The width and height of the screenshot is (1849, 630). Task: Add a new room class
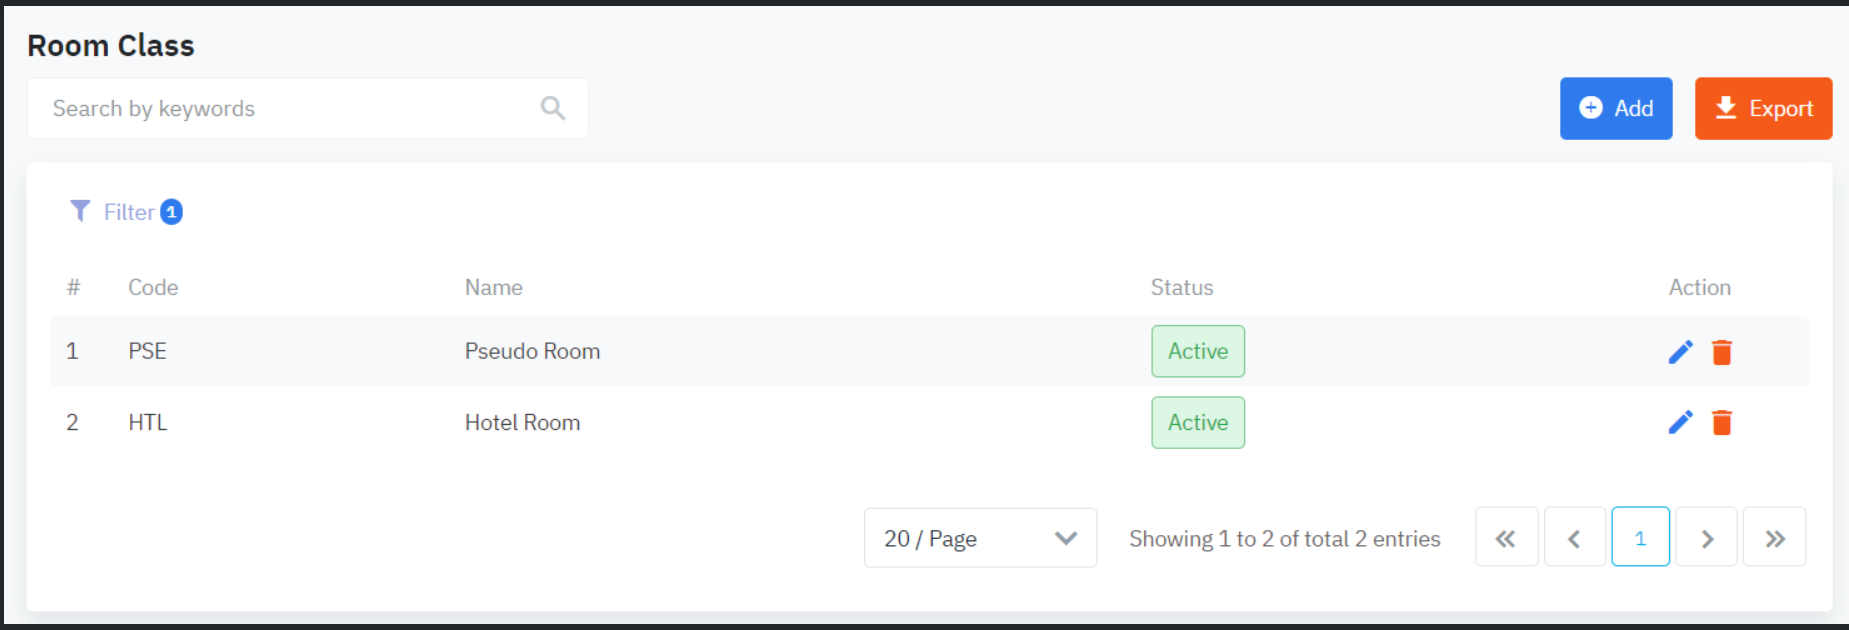[1615, 108]
